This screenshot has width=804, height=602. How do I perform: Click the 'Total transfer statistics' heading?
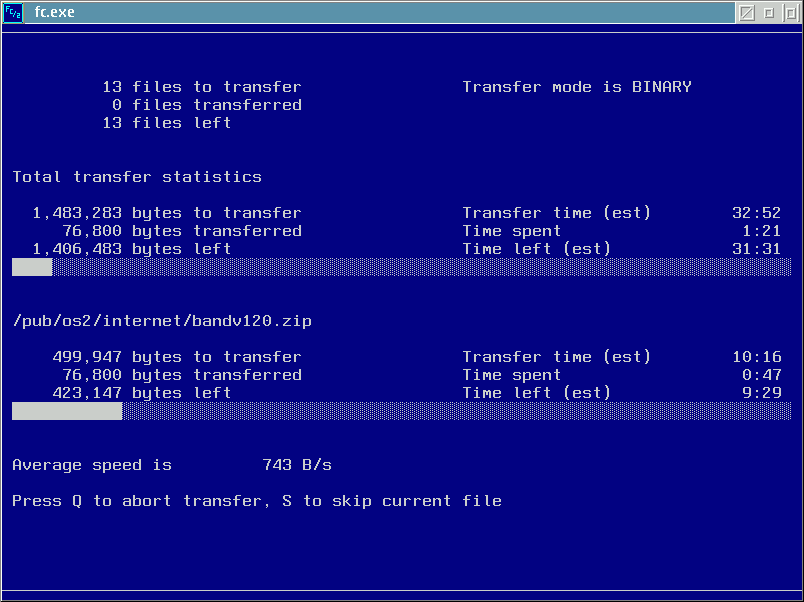click(x=137, y=177)
